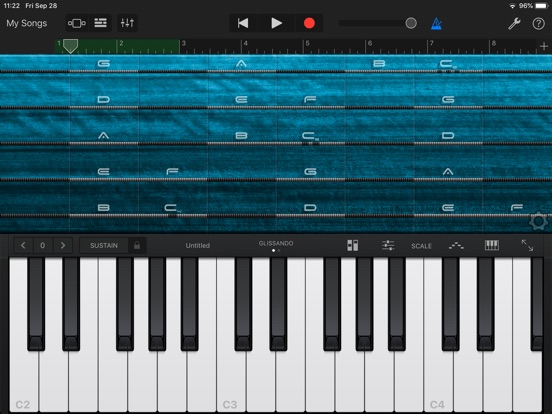Start recording with the red button
The height and width of the screenshot is (414, 552).
(309, 23)
